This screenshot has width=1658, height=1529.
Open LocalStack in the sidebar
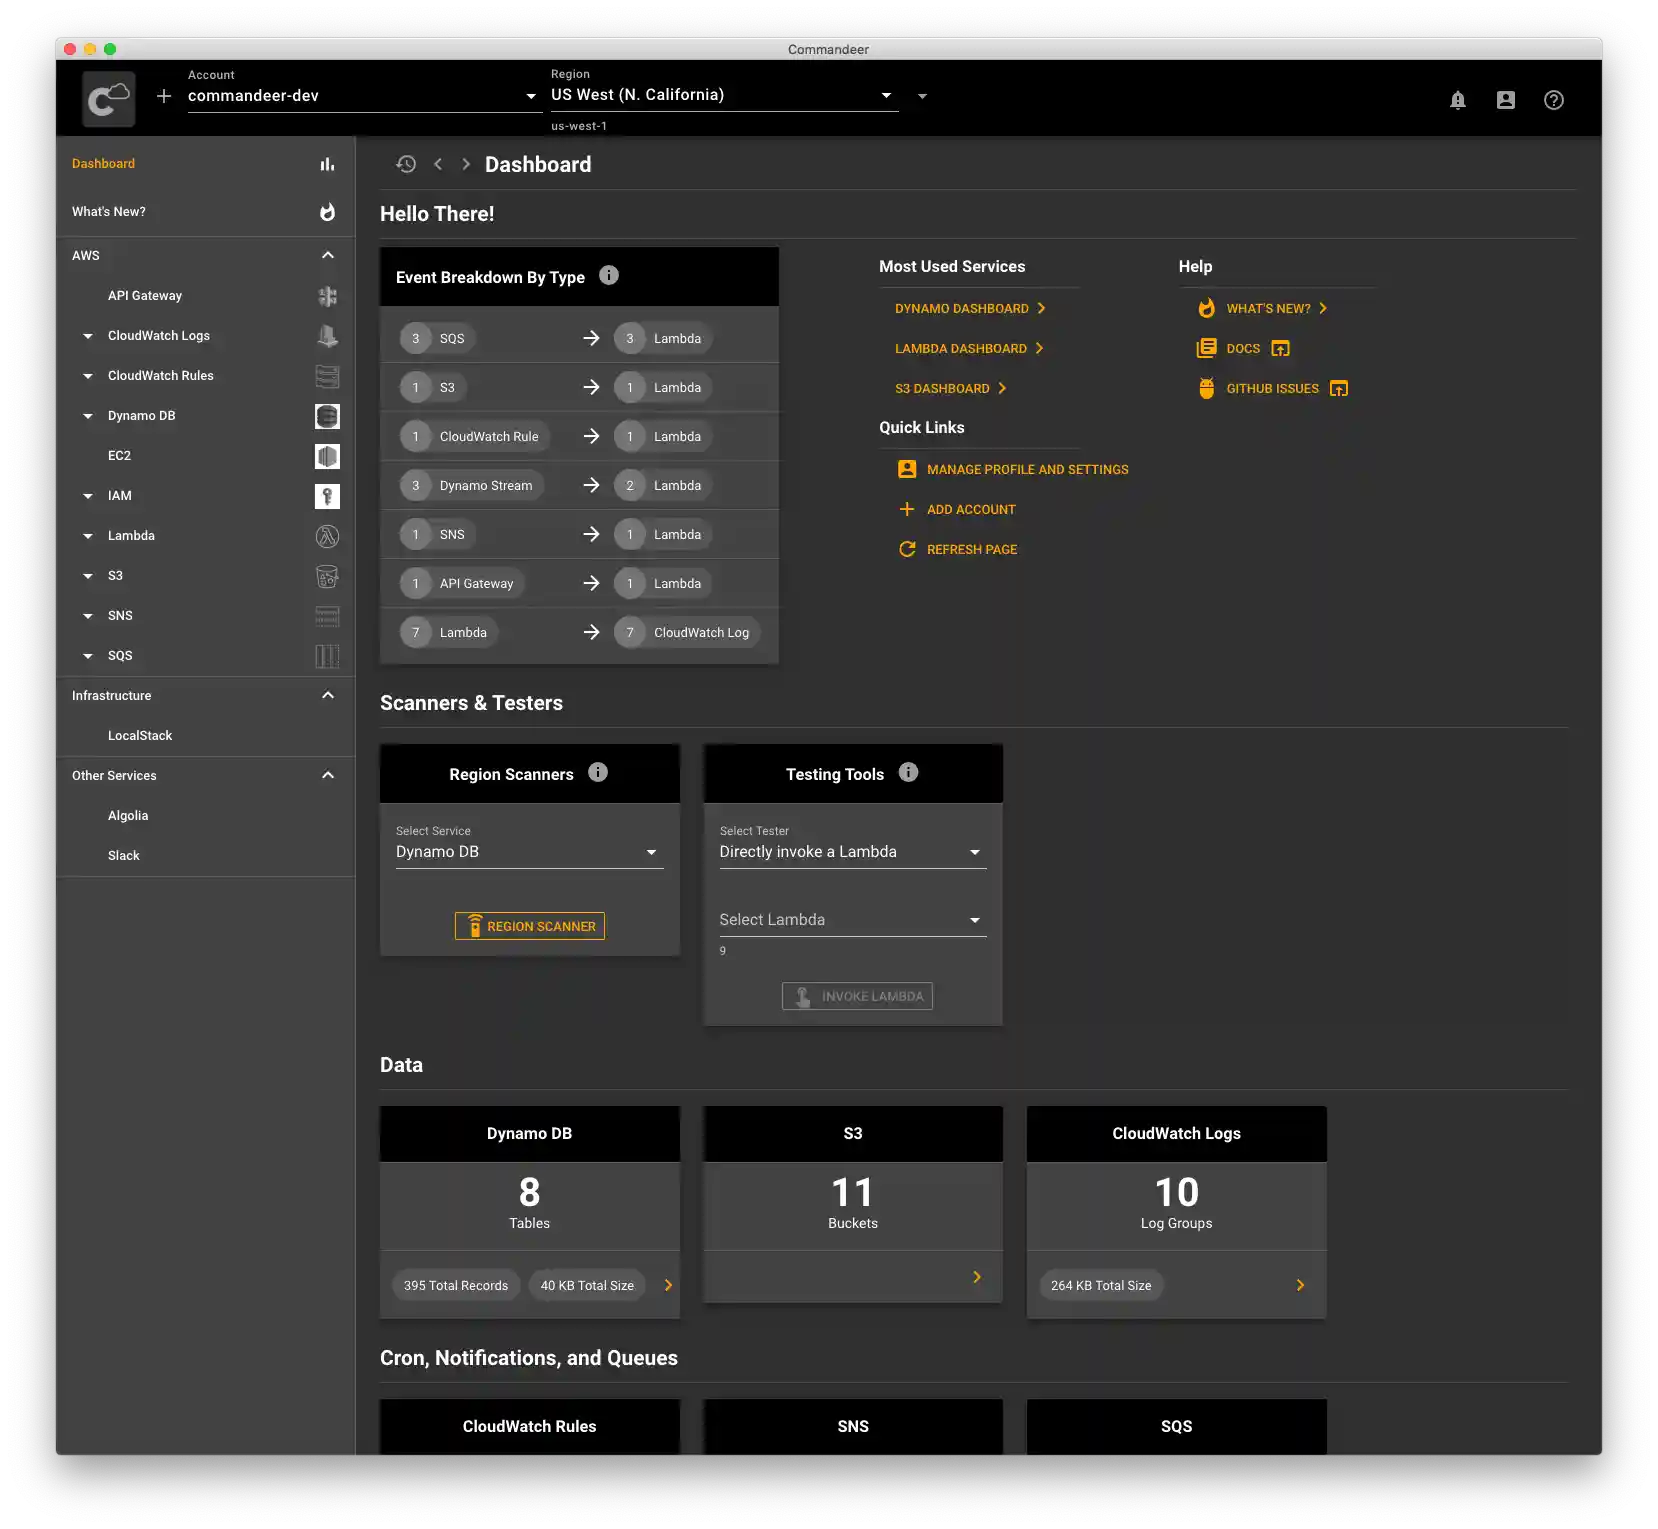click(140, 736)
